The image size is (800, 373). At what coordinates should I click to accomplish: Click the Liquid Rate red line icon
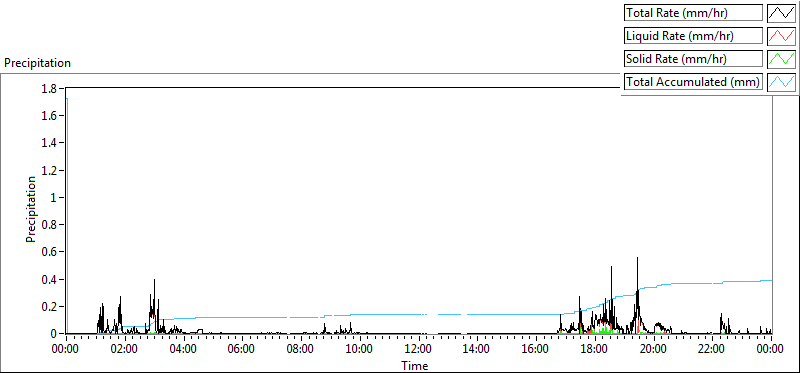[x=781, y=36]
